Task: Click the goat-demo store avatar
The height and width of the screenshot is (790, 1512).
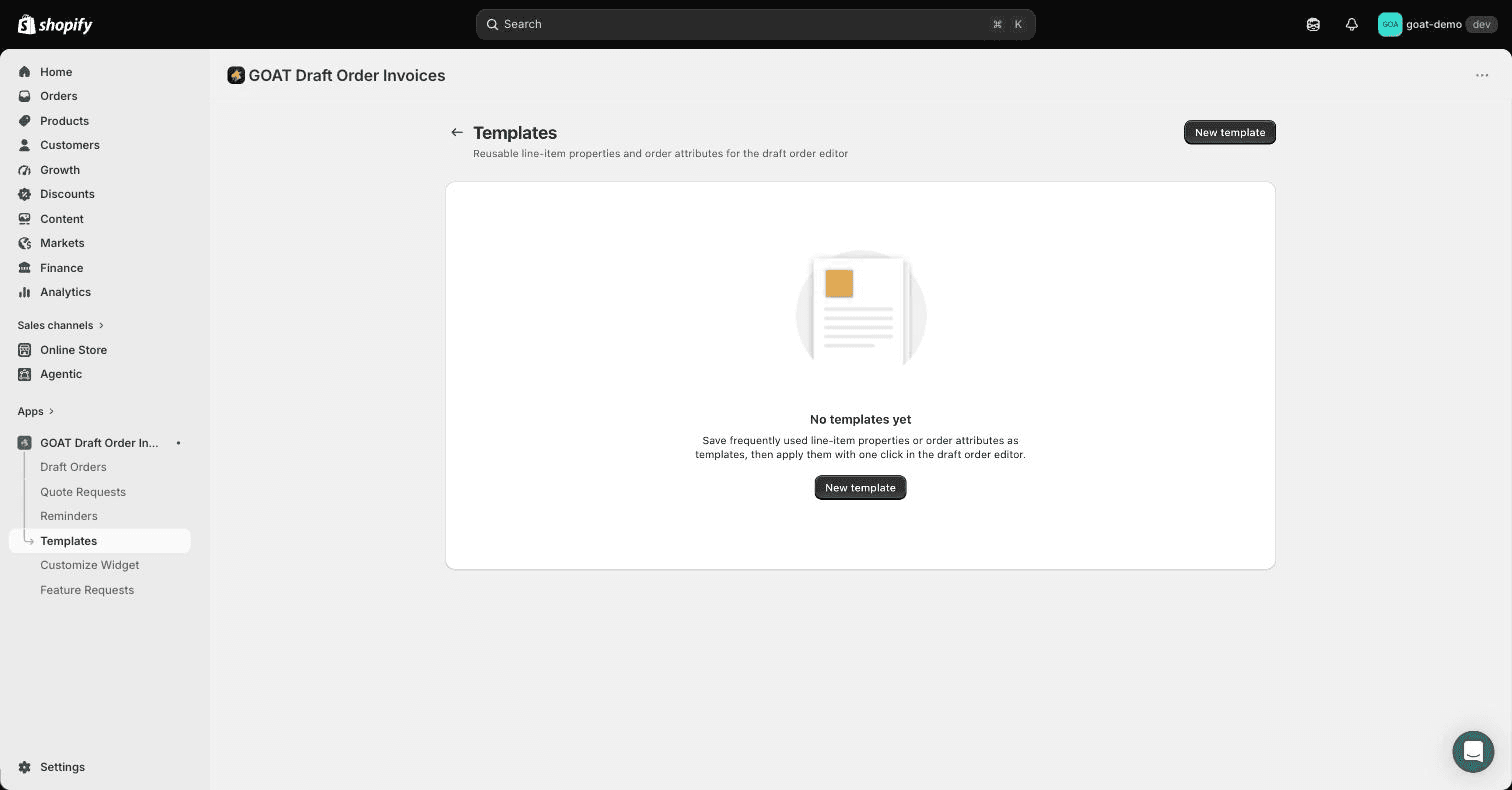Action: coord(1390,24)
